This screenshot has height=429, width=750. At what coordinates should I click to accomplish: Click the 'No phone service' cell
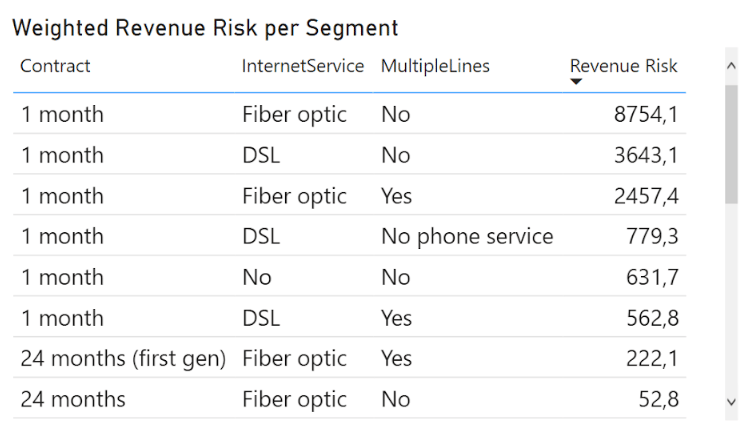(x=466, y=236)
